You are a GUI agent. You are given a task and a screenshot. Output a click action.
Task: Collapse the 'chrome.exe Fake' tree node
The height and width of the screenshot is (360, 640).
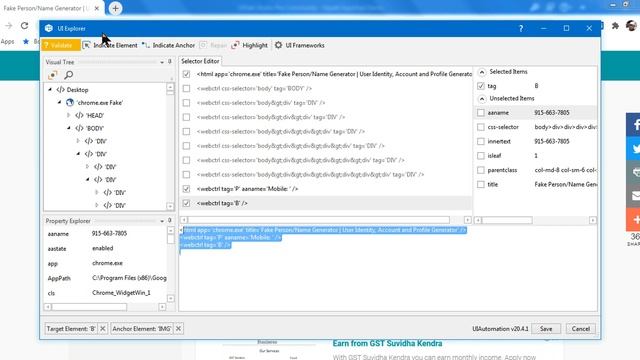(60, 102)
